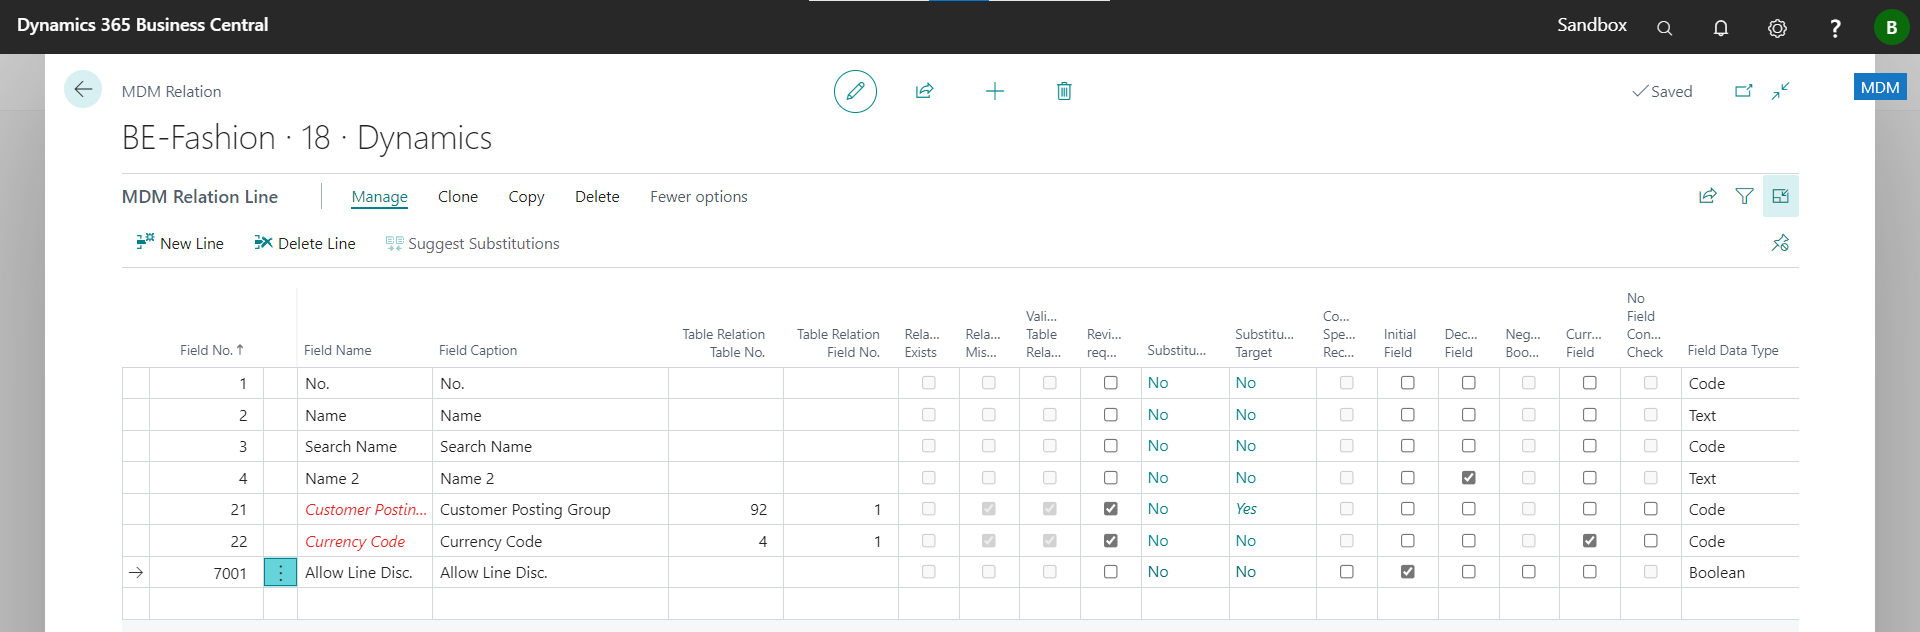
Task: Click the Delete Line action
Action: tap(305, 243)
